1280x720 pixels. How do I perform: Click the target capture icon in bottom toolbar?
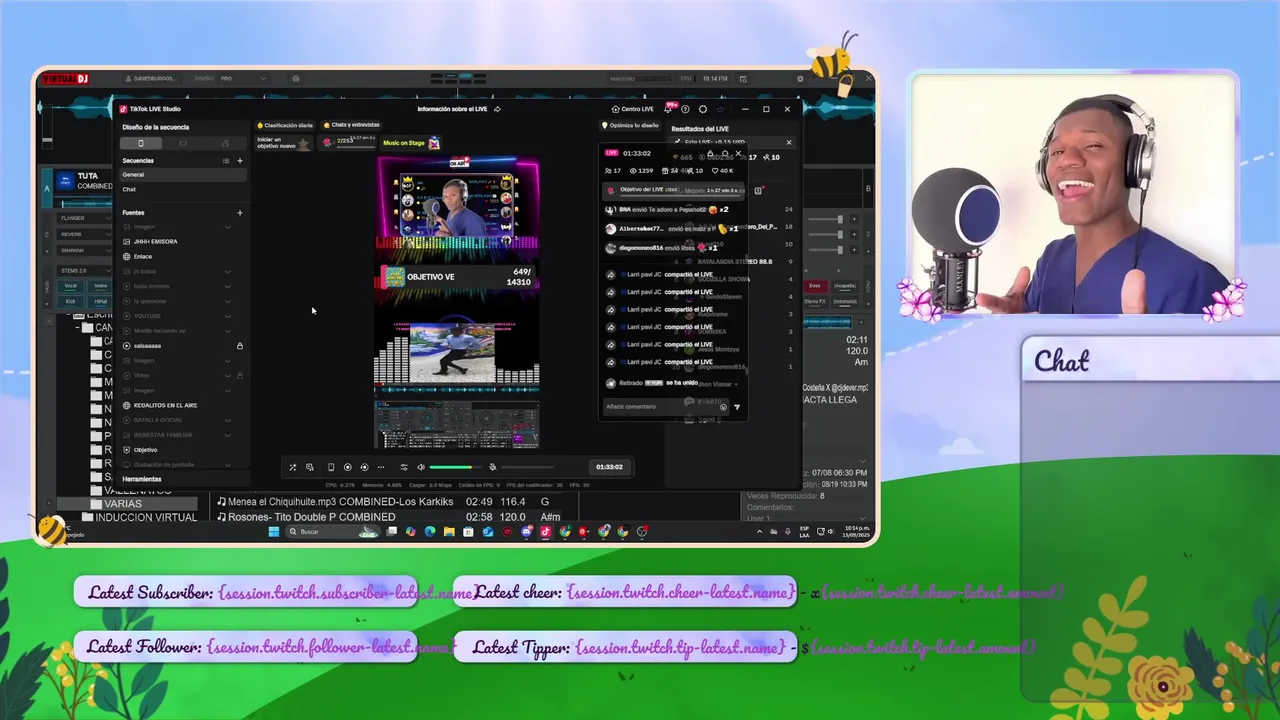(x=364, y=467)
